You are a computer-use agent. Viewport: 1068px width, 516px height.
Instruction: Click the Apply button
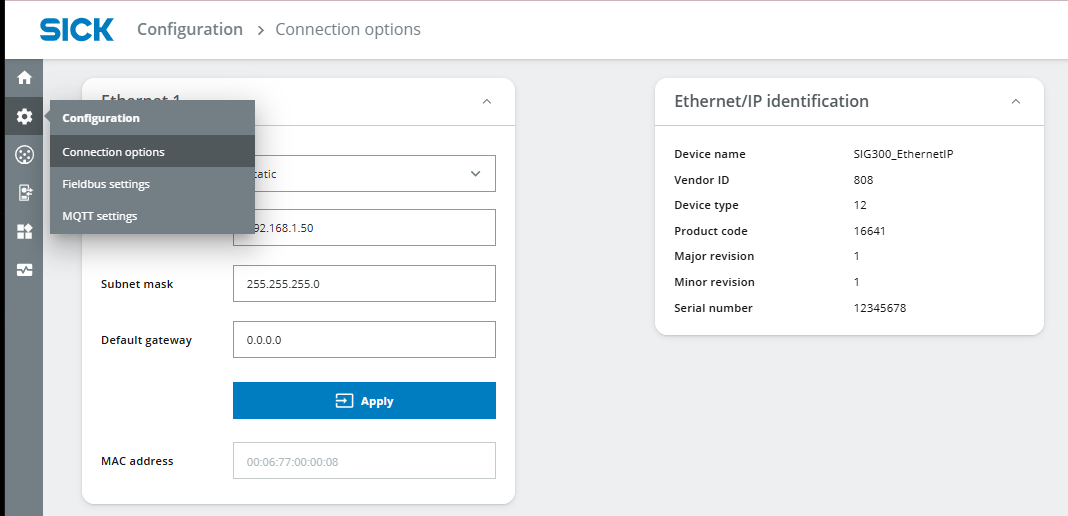364,401
